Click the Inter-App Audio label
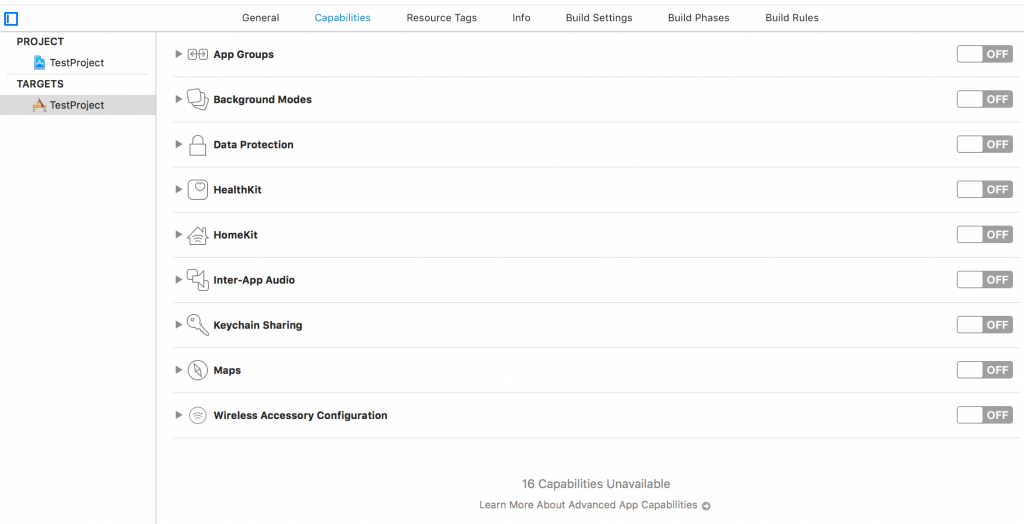 (254, 280)
